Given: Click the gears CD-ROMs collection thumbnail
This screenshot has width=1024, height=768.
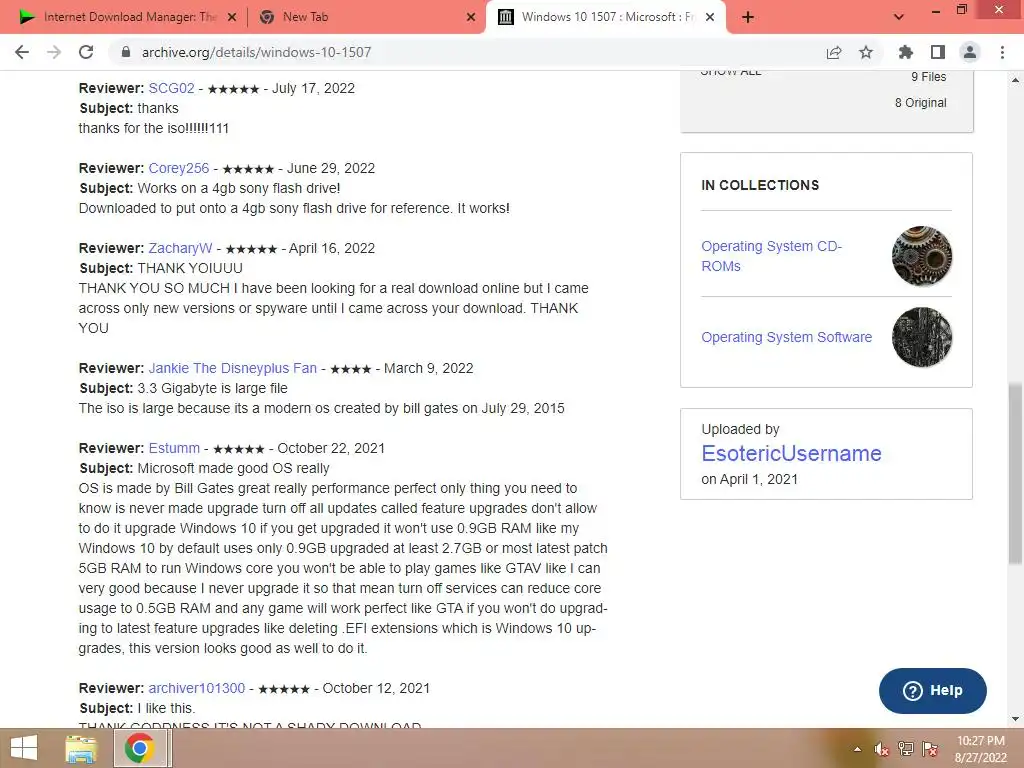Looking at the screenshot, I should 921,256.
